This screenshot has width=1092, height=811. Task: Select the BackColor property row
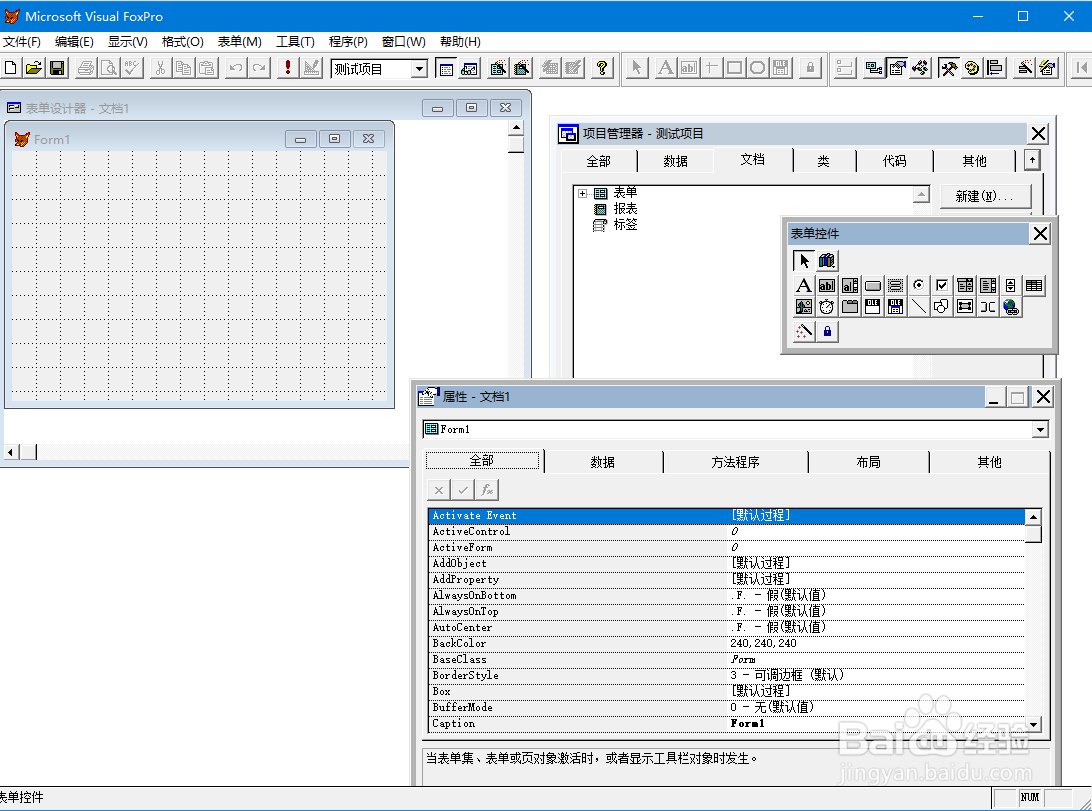[726, 643]
